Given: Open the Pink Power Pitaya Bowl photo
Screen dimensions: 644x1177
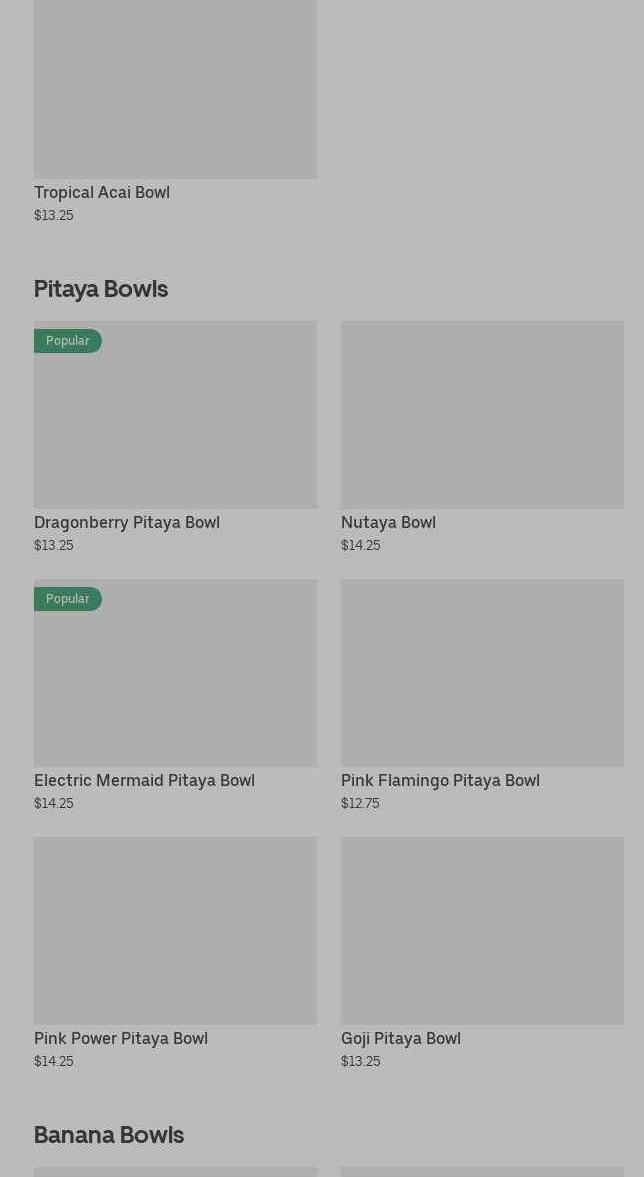Looking at the screenshot, I should tap(175, 931).
